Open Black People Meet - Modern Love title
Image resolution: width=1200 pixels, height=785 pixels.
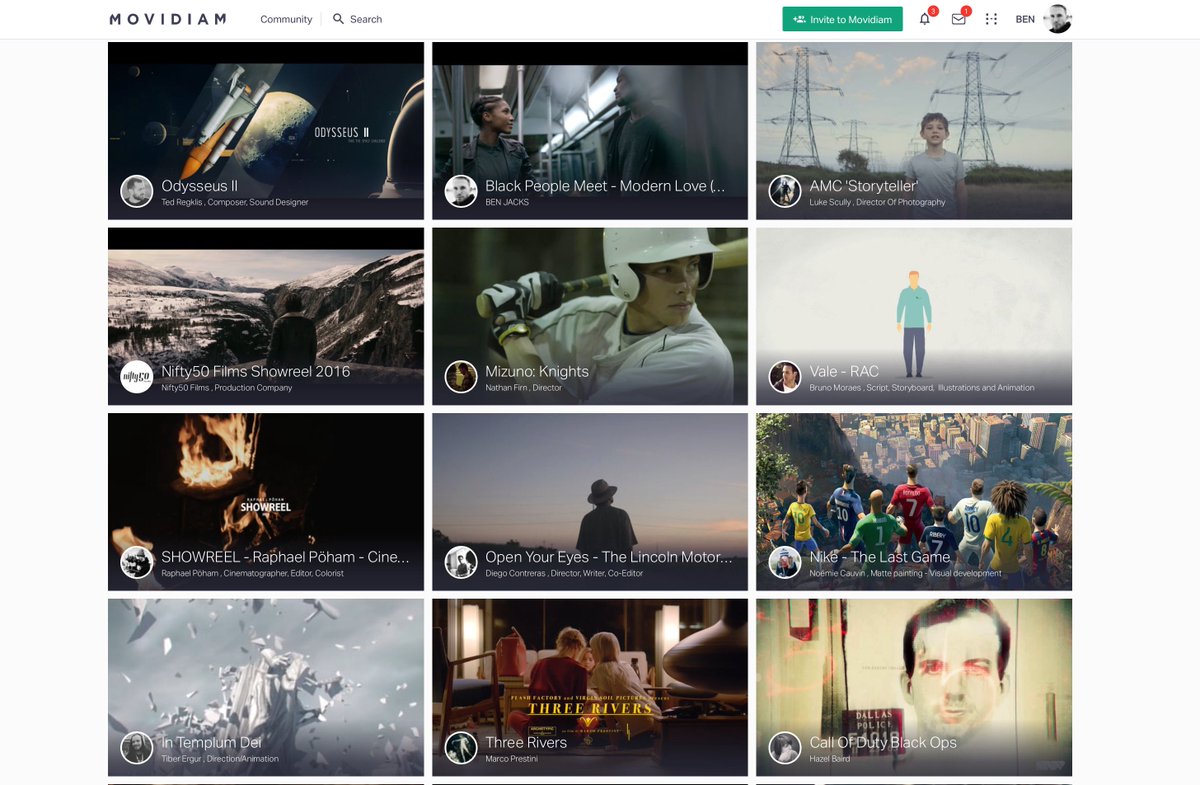605,186
